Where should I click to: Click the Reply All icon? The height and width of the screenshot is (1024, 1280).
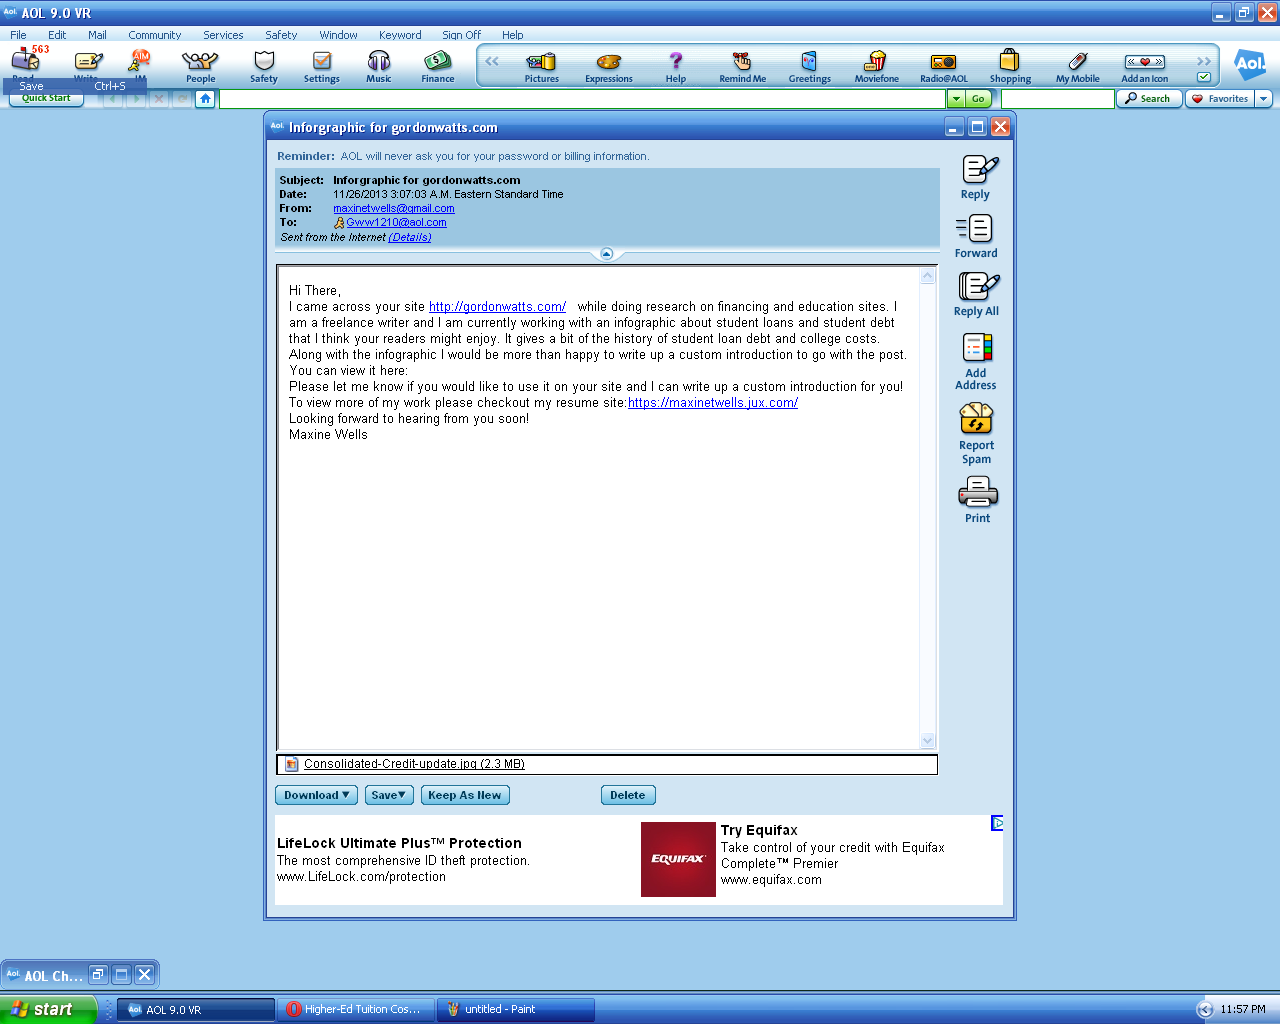(x=976, y=294)
